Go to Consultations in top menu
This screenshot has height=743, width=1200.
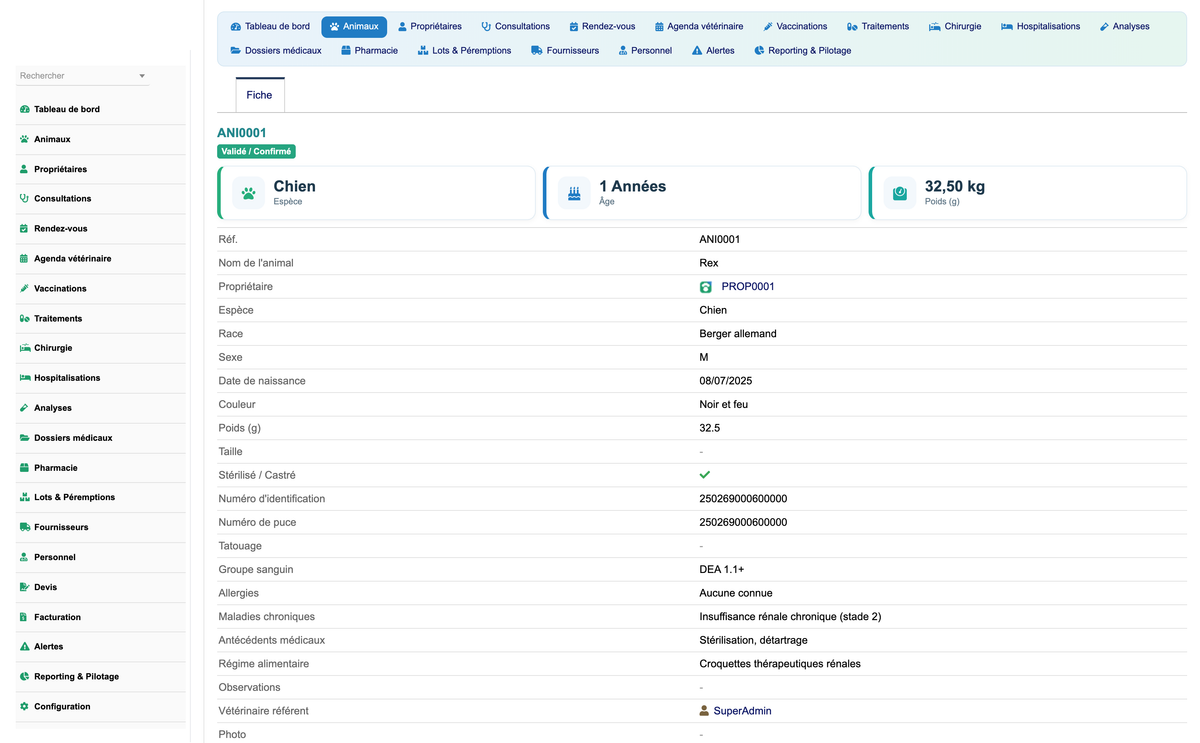click(515, 27)
